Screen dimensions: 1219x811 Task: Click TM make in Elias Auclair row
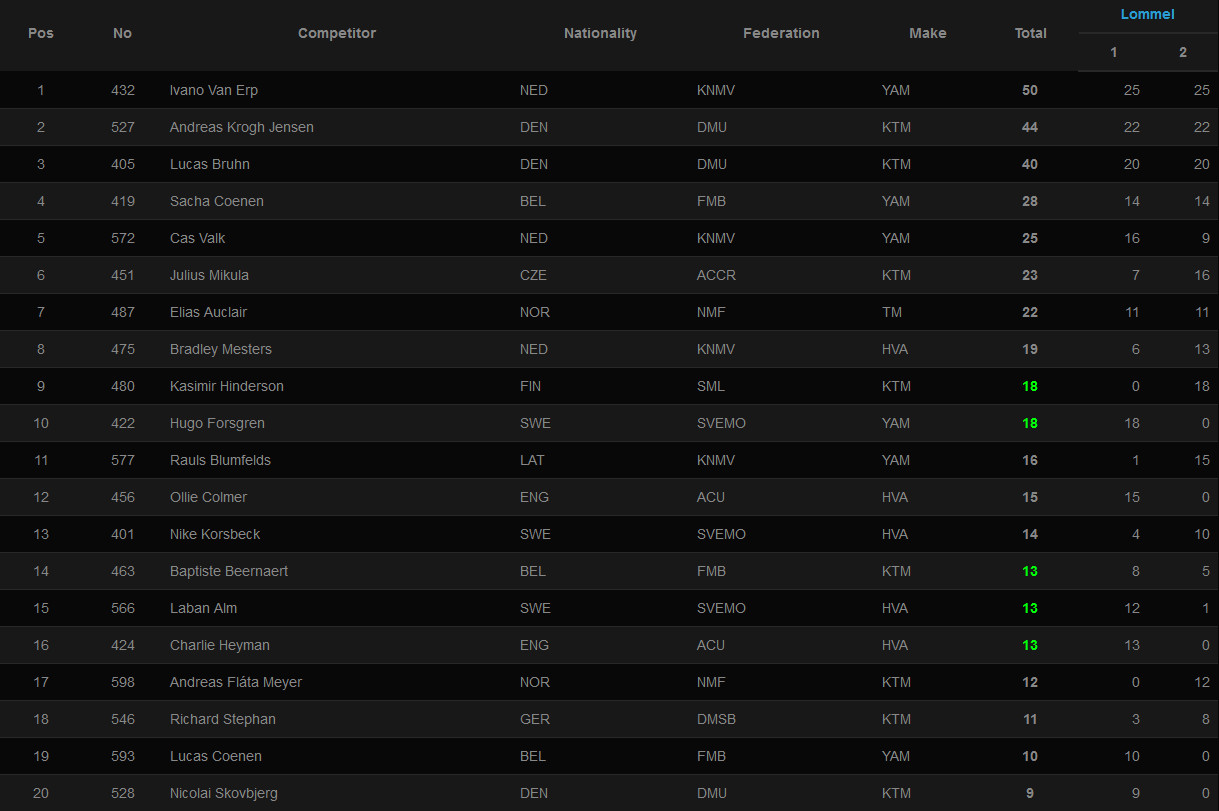pyautogui.click(x=892, y=312)
